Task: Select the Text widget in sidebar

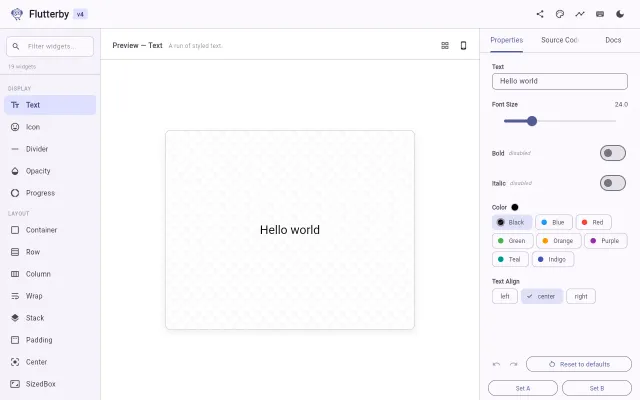Action: (50, 105)
